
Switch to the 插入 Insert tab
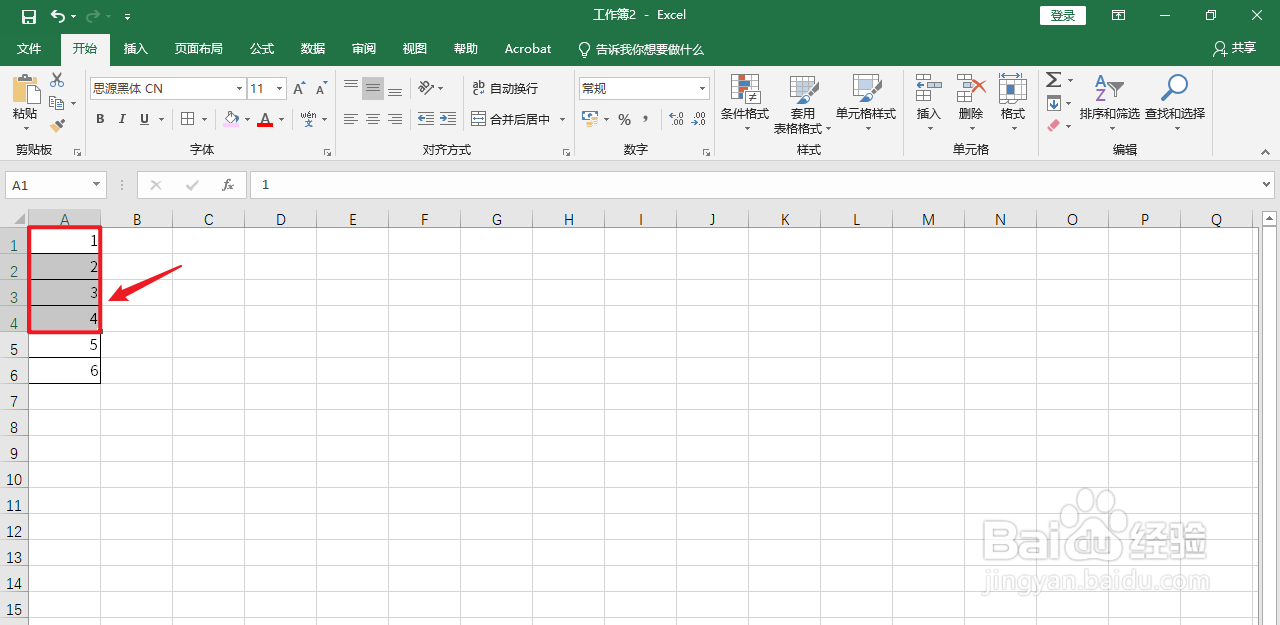[136, 48]
